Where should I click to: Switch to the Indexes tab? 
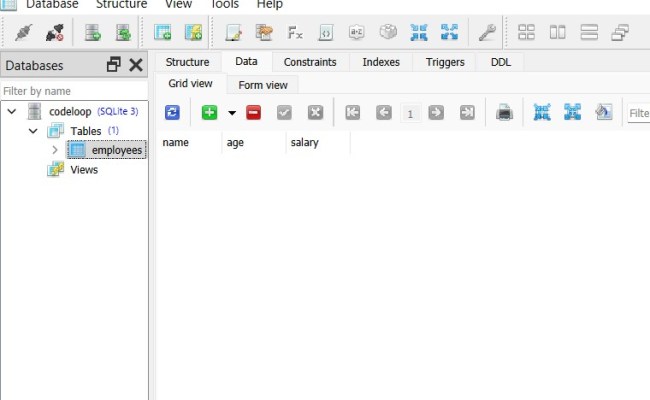pos(381,62)
